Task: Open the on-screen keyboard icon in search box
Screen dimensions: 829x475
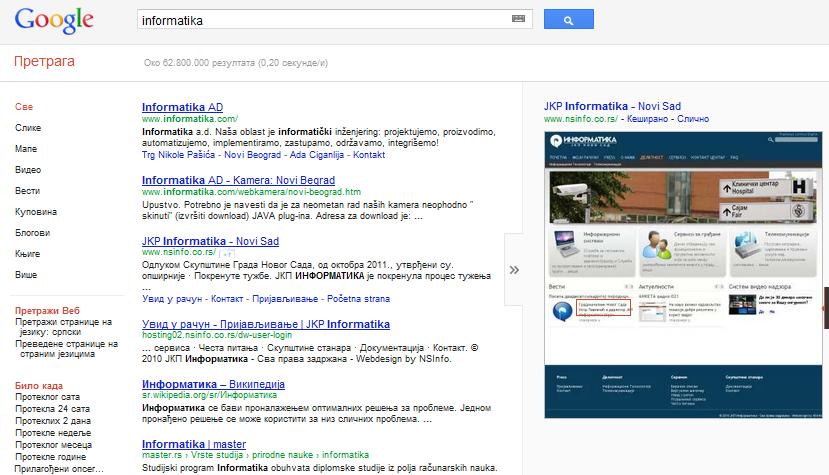Action: coord(519,19)
